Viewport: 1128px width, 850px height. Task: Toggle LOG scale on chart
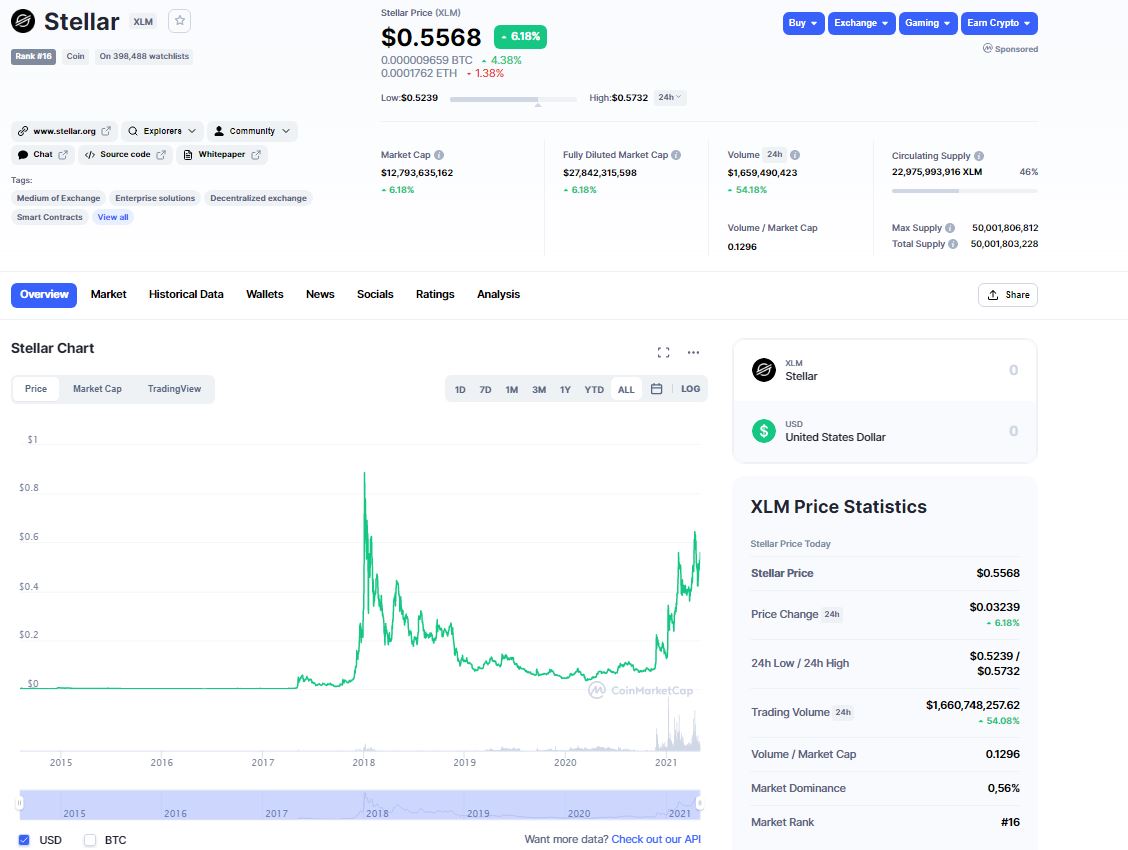pos(690,389)
